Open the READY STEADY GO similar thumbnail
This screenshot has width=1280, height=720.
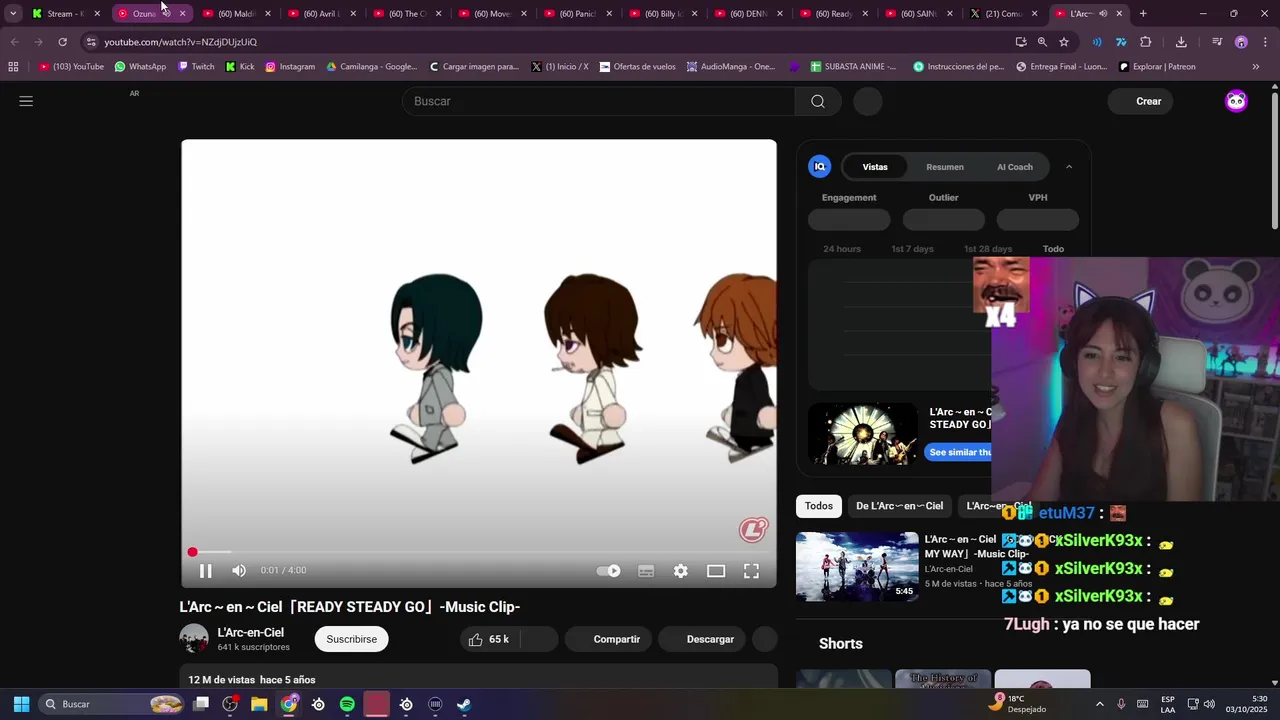(862, 433)
